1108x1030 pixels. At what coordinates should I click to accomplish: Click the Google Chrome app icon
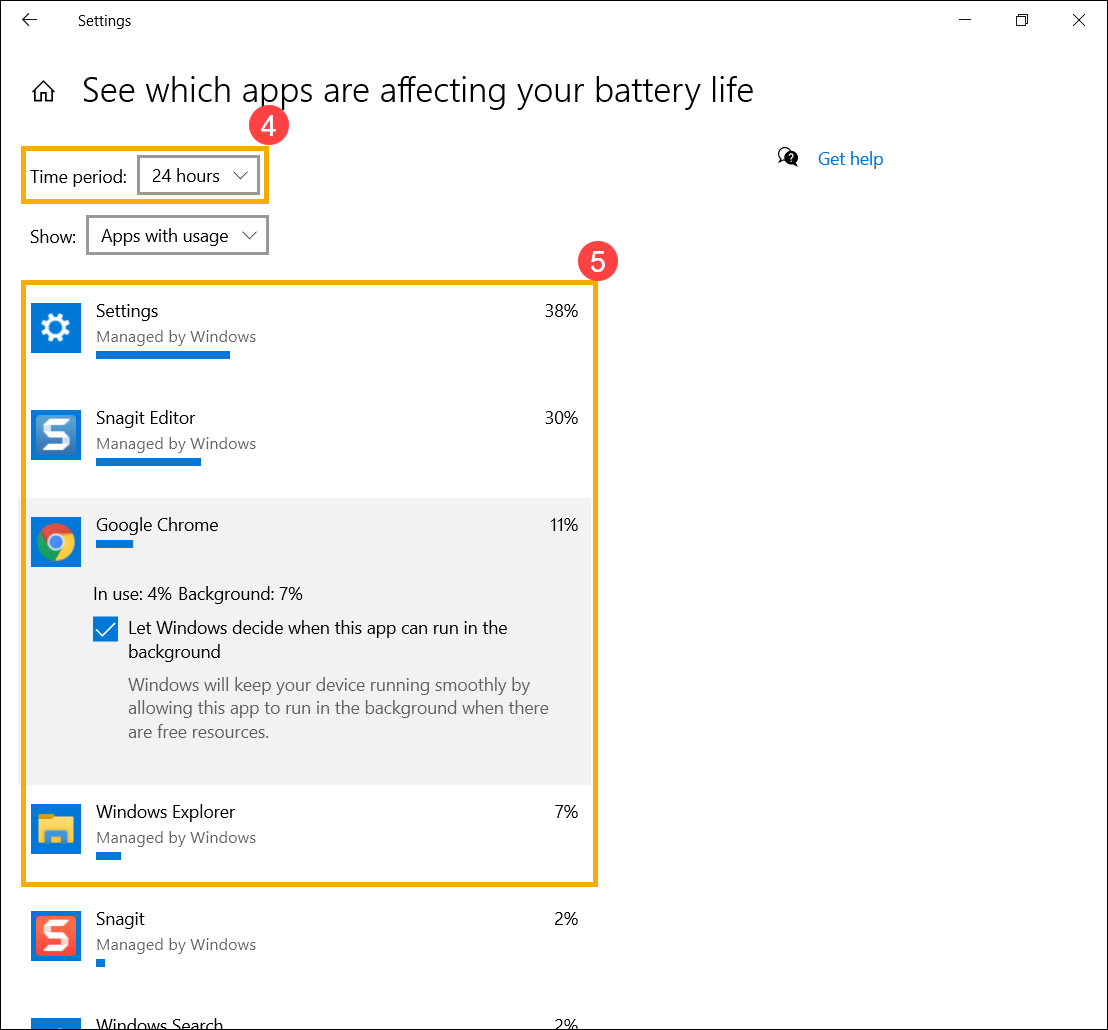pyautogui.click(x=56, y=542)
